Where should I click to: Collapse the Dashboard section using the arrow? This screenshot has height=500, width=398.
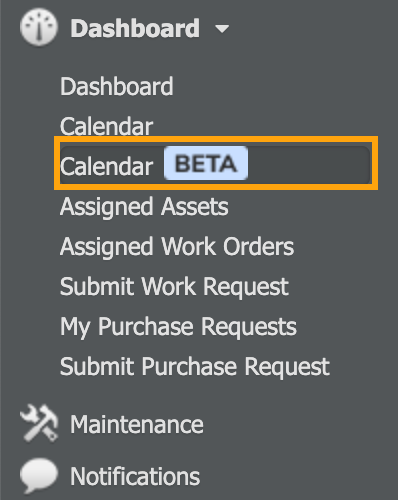tap(222, 29)
